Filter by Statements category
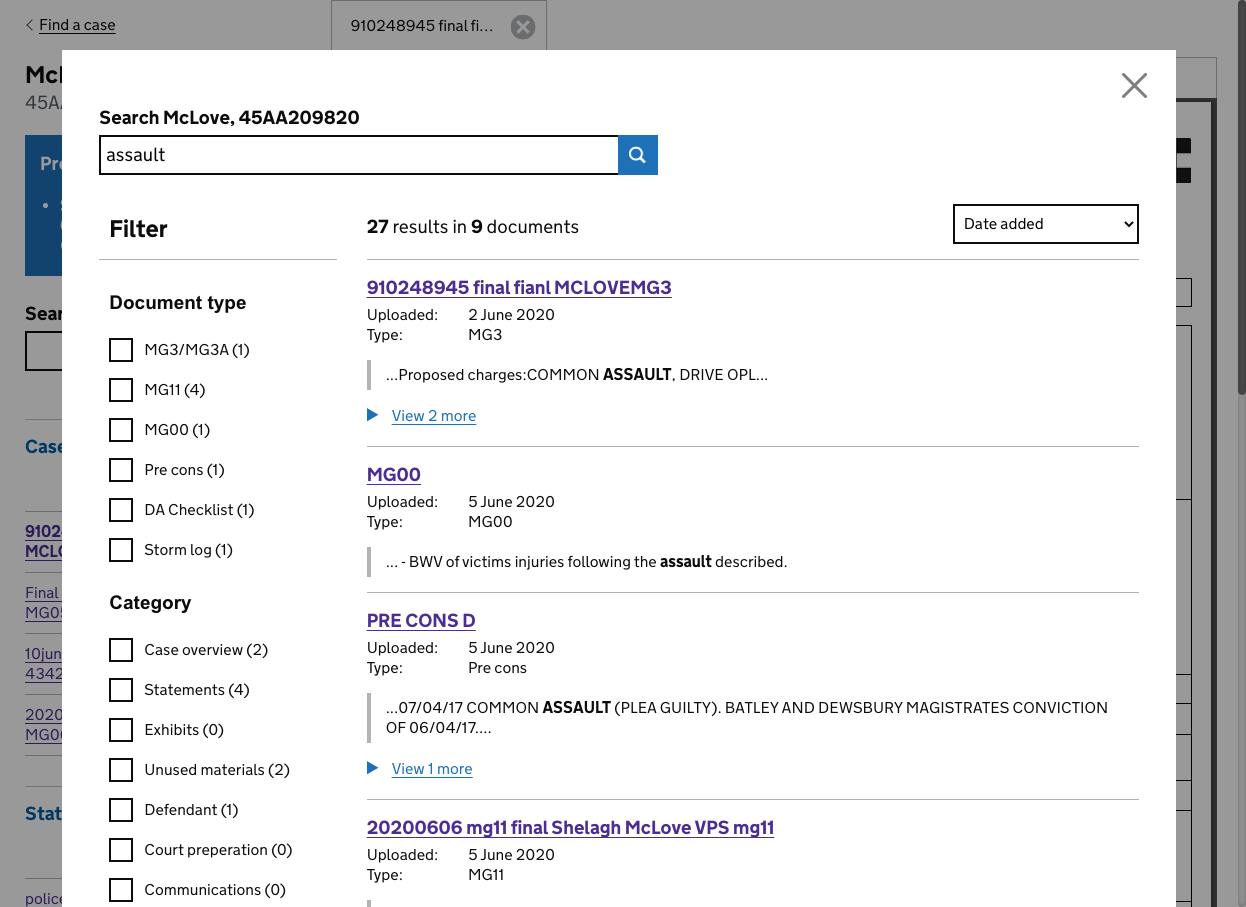The height and width of the screenshot is (907, 1246). pos(121,690)
